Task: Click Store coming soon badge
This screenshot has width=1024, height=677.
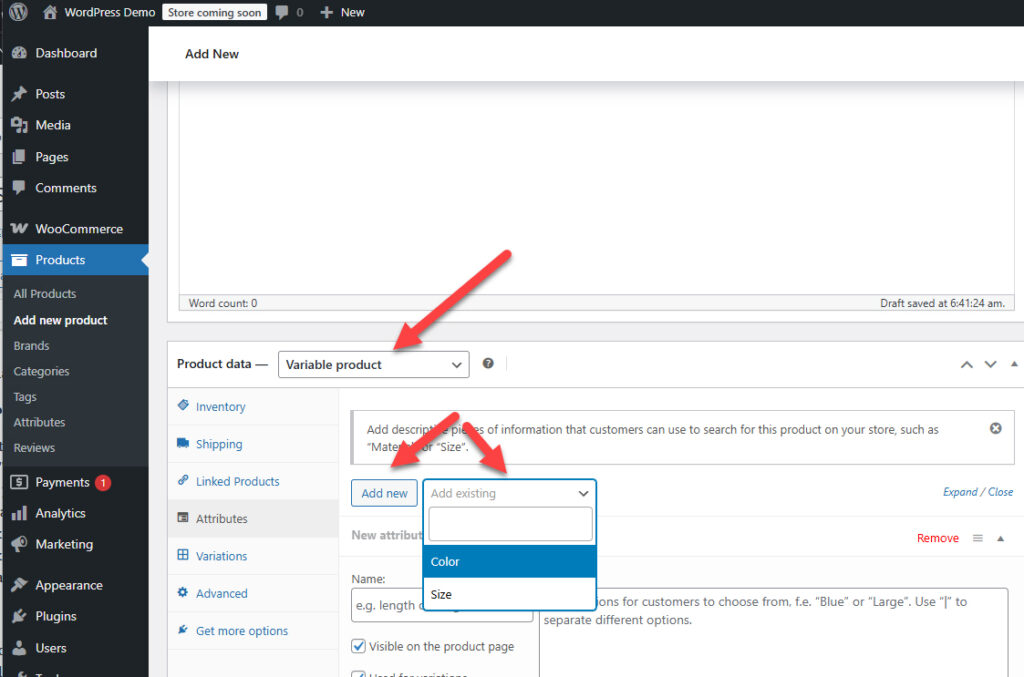Action: click(x=214, y=12)
